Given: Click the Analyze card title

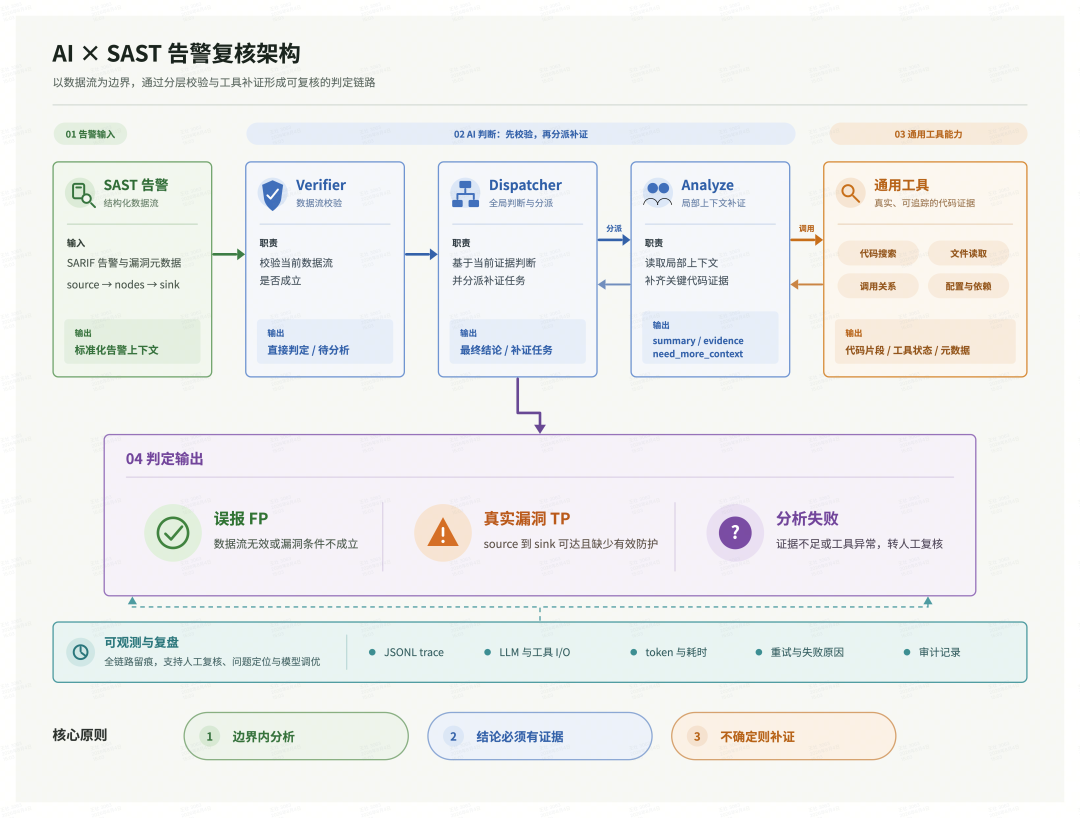Looking at the screenshot, I should pyautogui.click(x=707, y=185).
